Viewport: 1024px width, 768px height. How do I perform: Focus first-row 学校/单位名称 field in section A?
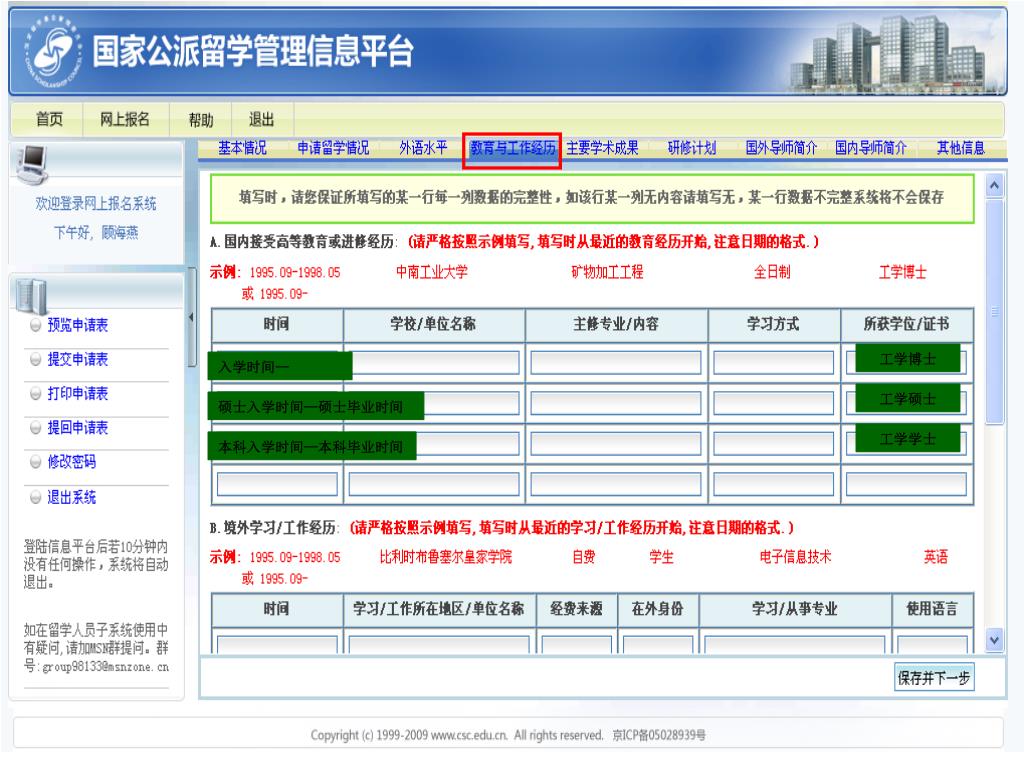(435, 362)
